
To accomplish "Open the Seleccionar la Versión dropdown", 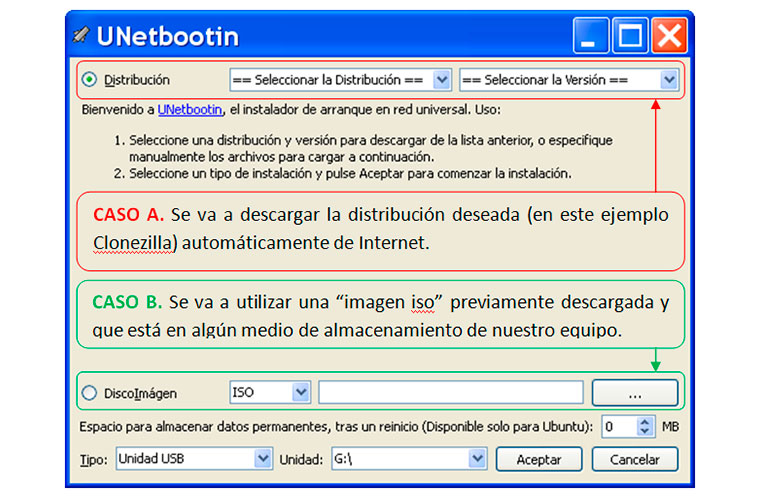I will tap(569, 80).
